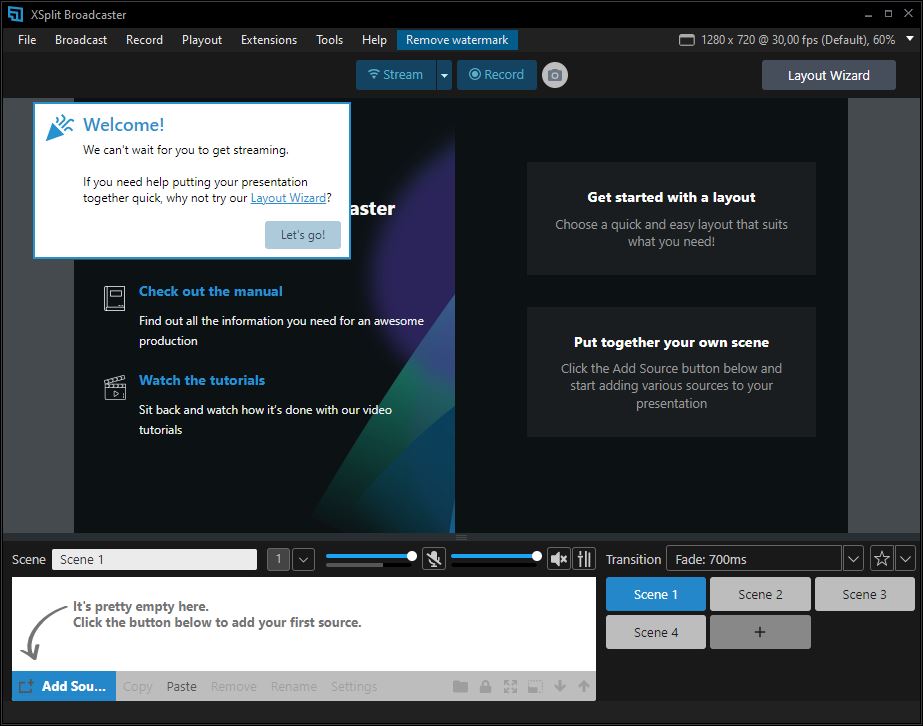
Task: Open the Help menu
Action: tap(374, 39)
